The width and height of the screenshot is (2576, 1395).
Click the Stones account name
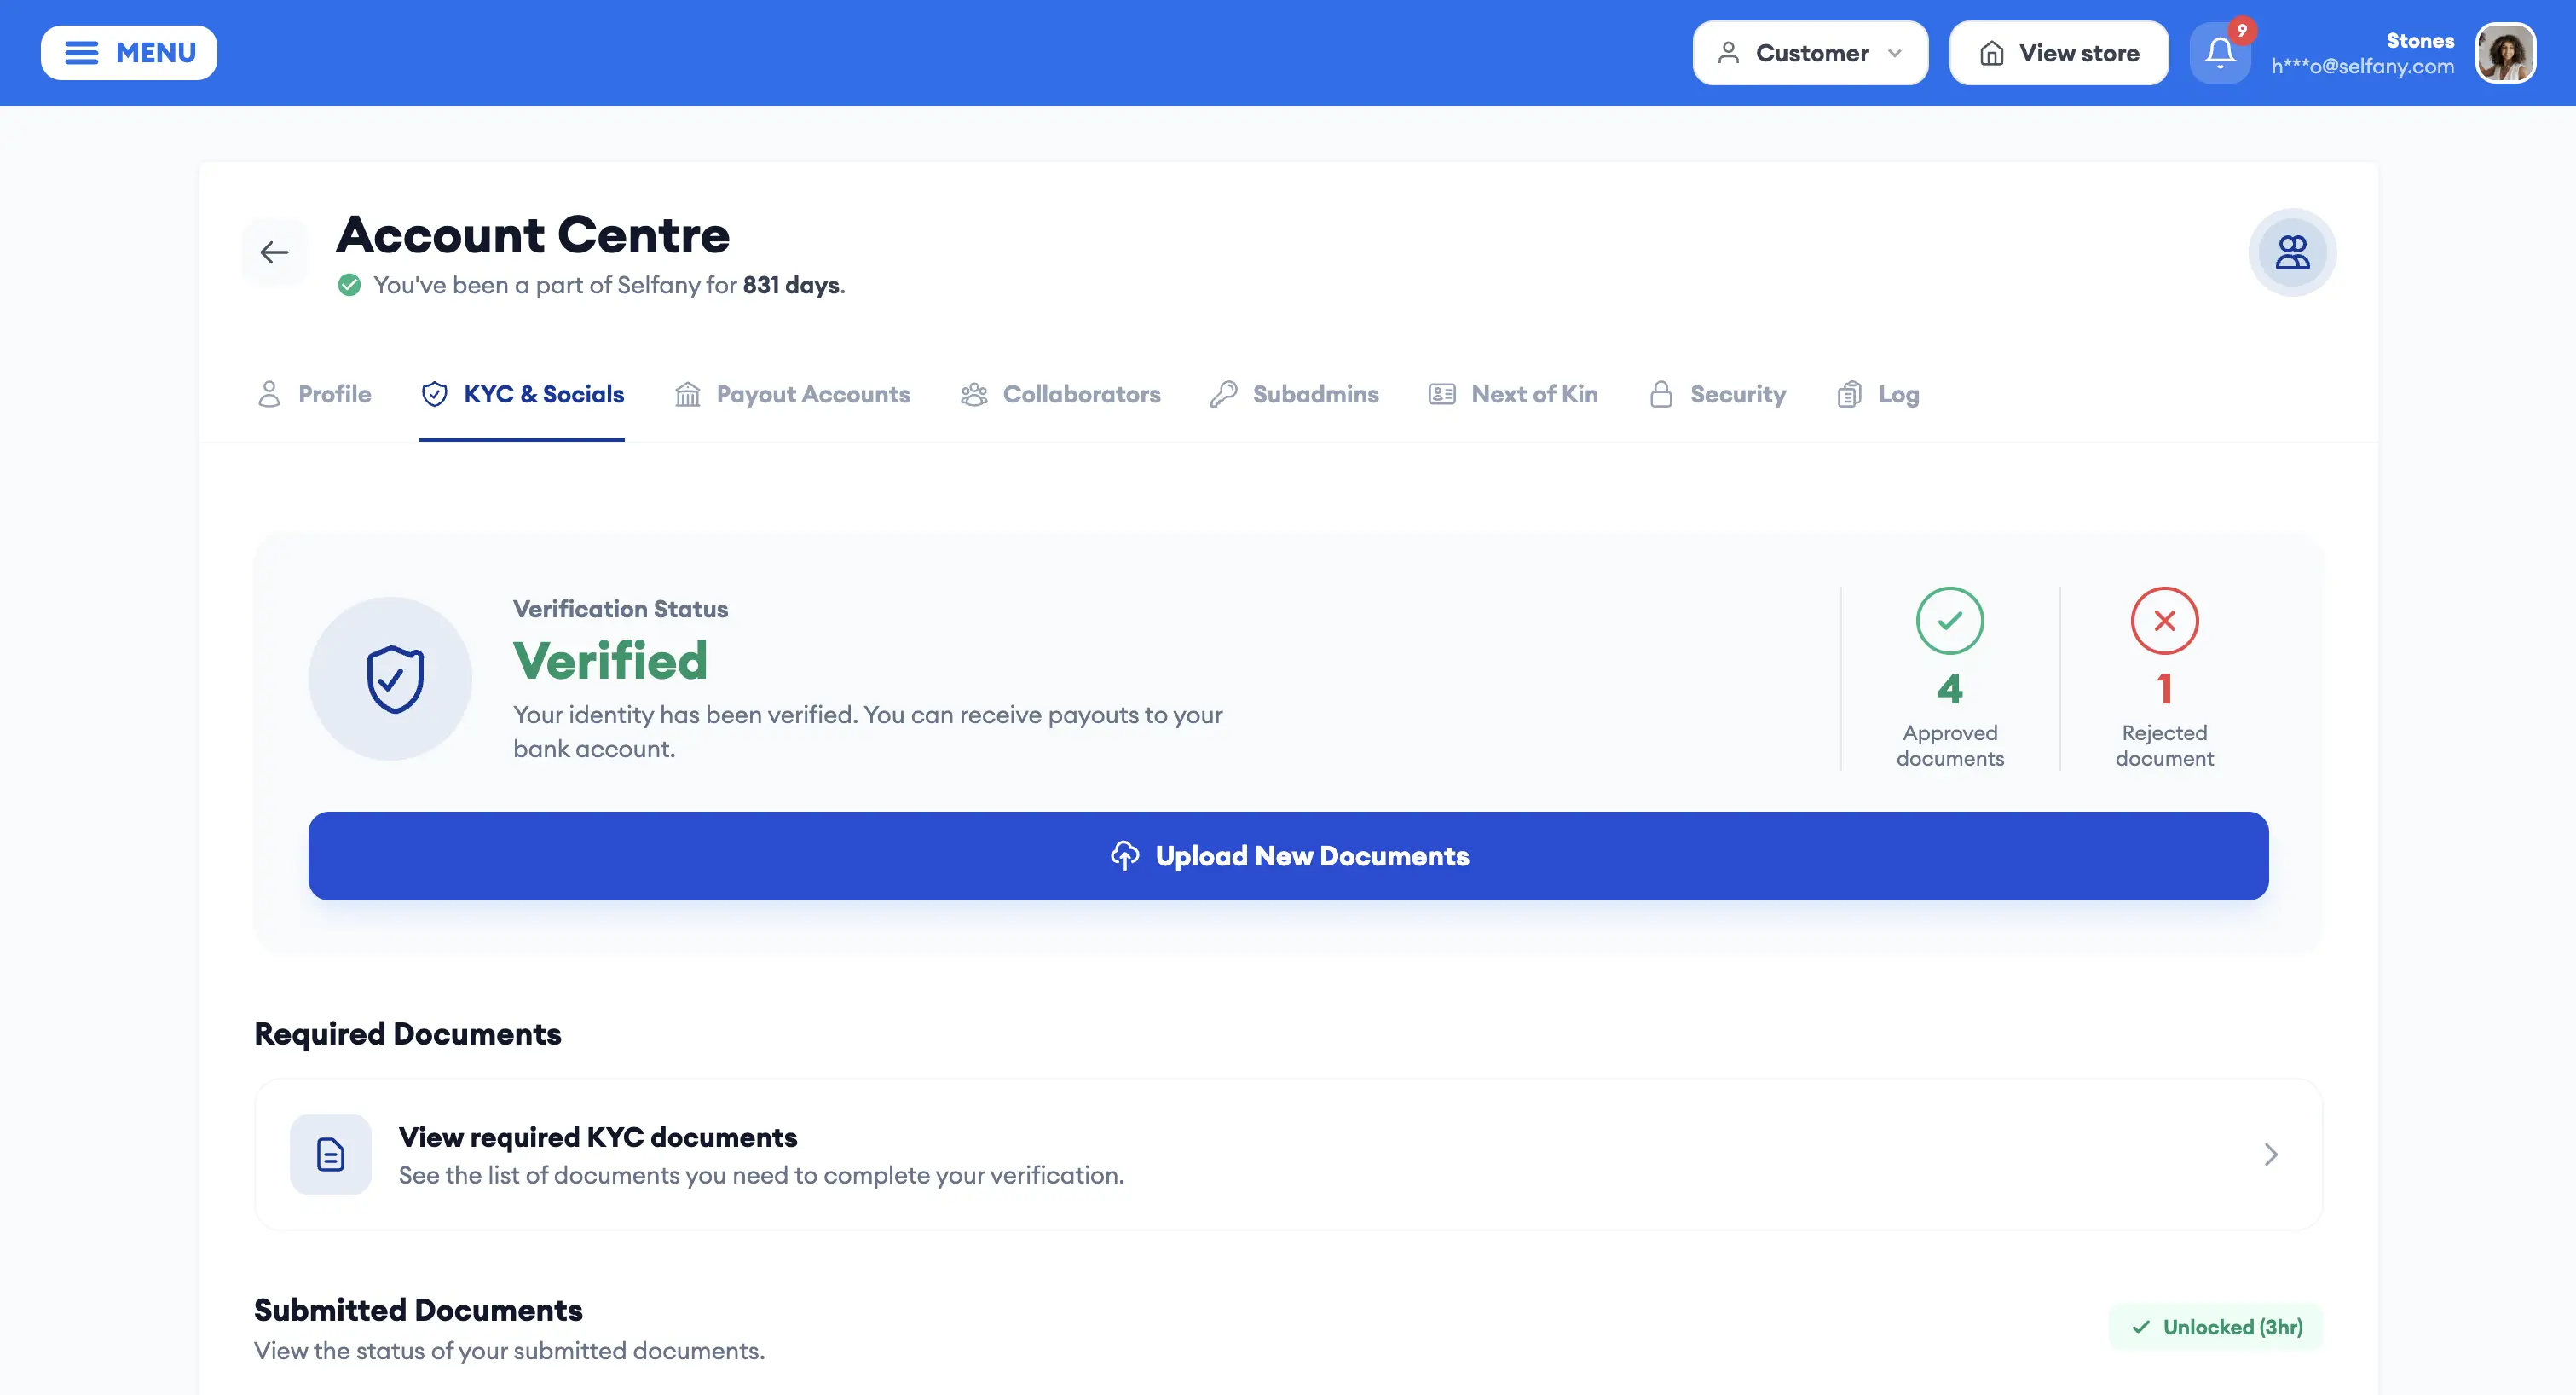pyautogui.click(x=2420, y=41)
